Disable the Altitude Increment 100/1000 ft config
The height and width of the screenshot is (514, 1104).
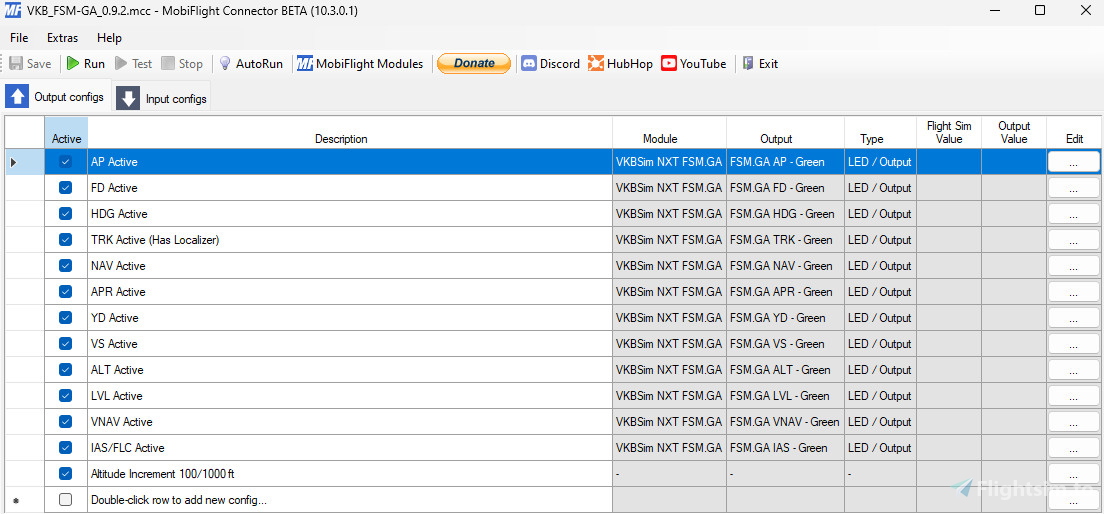tap(66, 474)
